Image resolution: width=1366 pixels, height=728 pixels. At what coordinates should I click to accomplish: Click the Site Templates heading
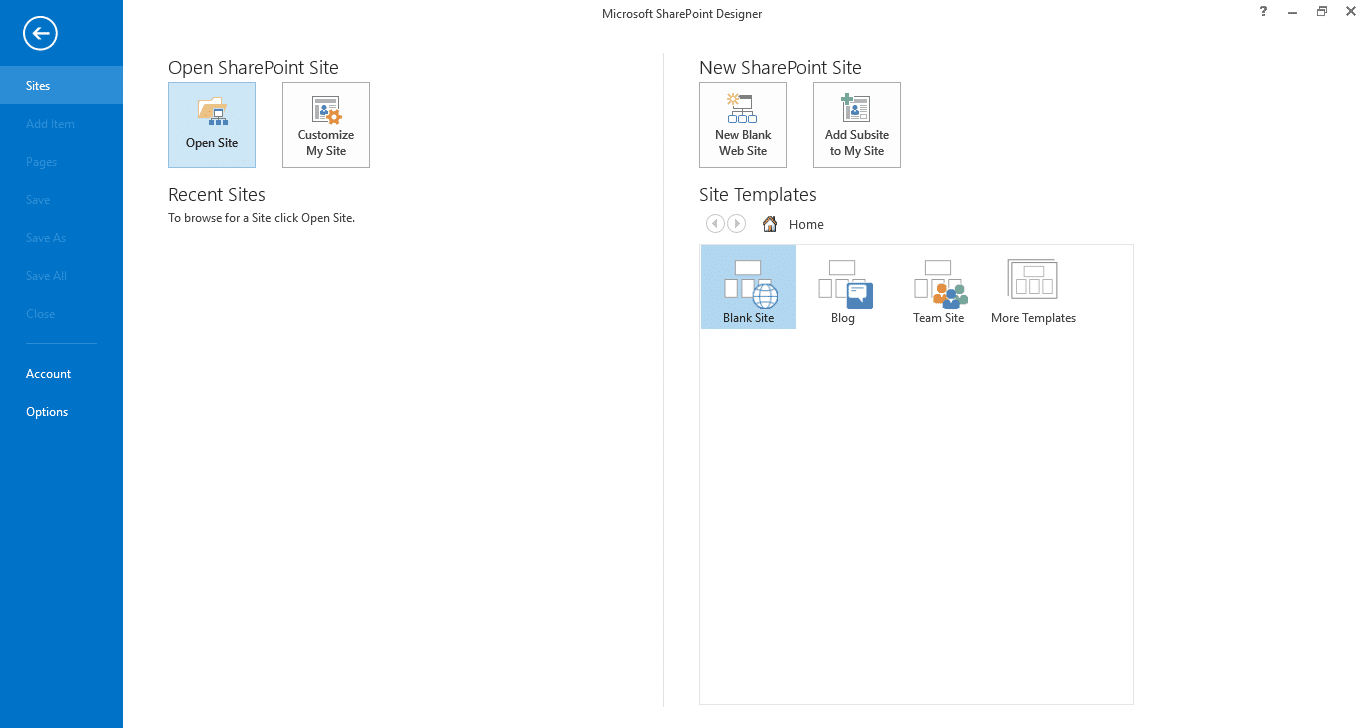click(758, 195)
